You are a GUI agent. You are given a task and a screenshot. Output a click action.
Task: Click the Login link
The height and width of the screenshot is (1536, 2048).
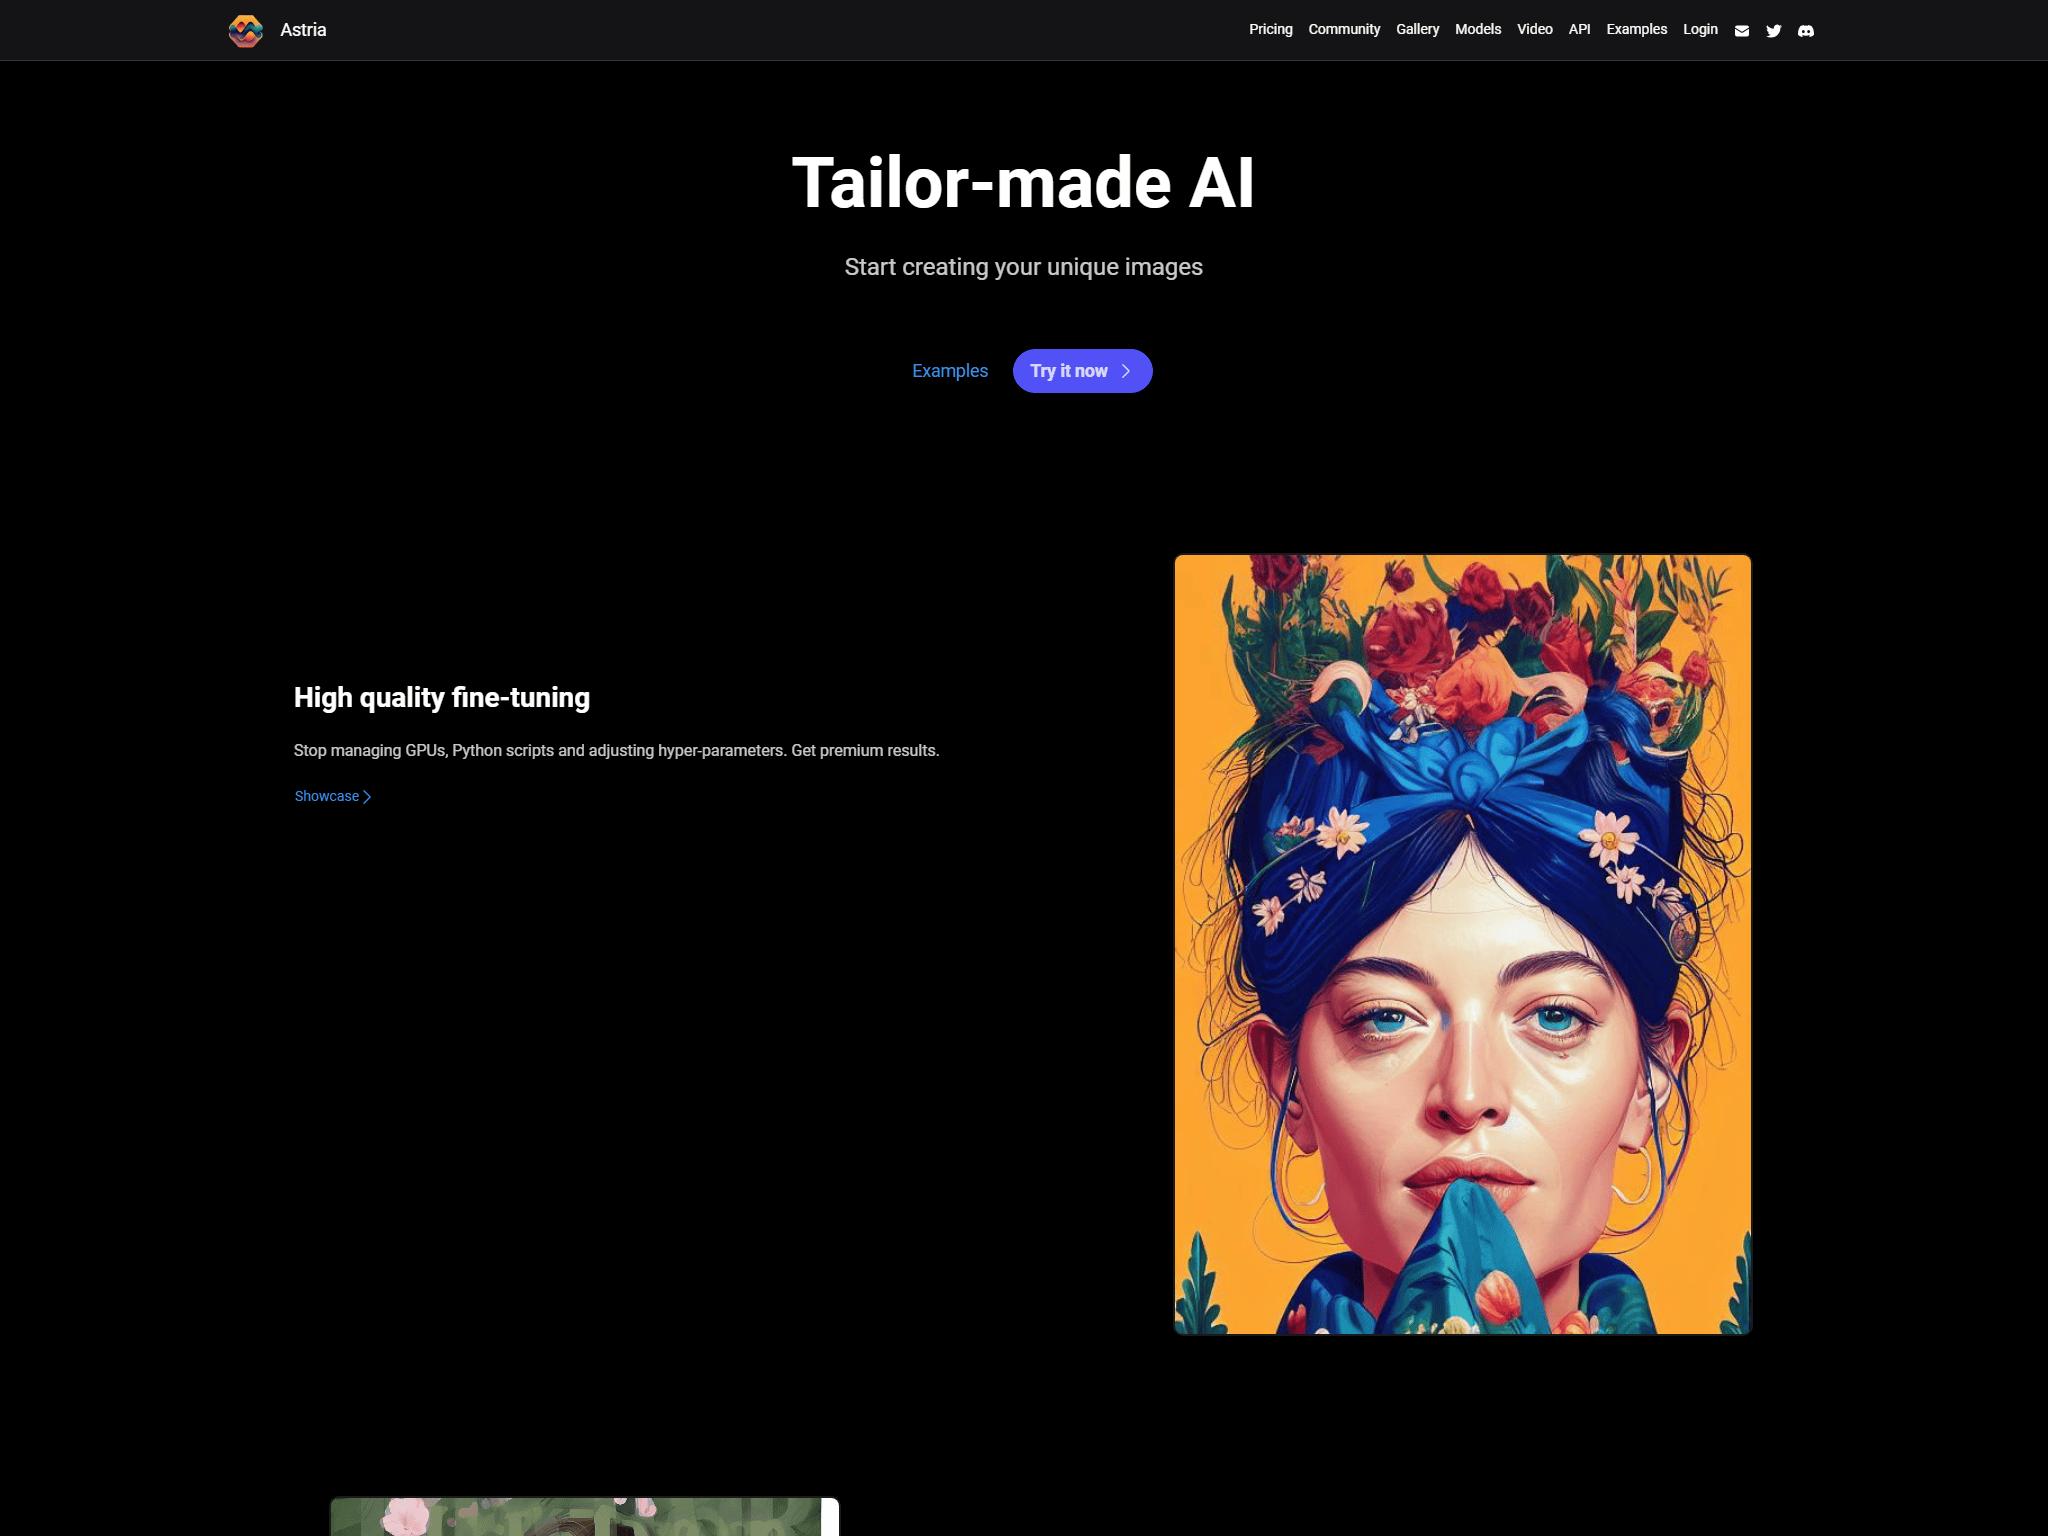pyautogui.click(x=1700, y=29)
